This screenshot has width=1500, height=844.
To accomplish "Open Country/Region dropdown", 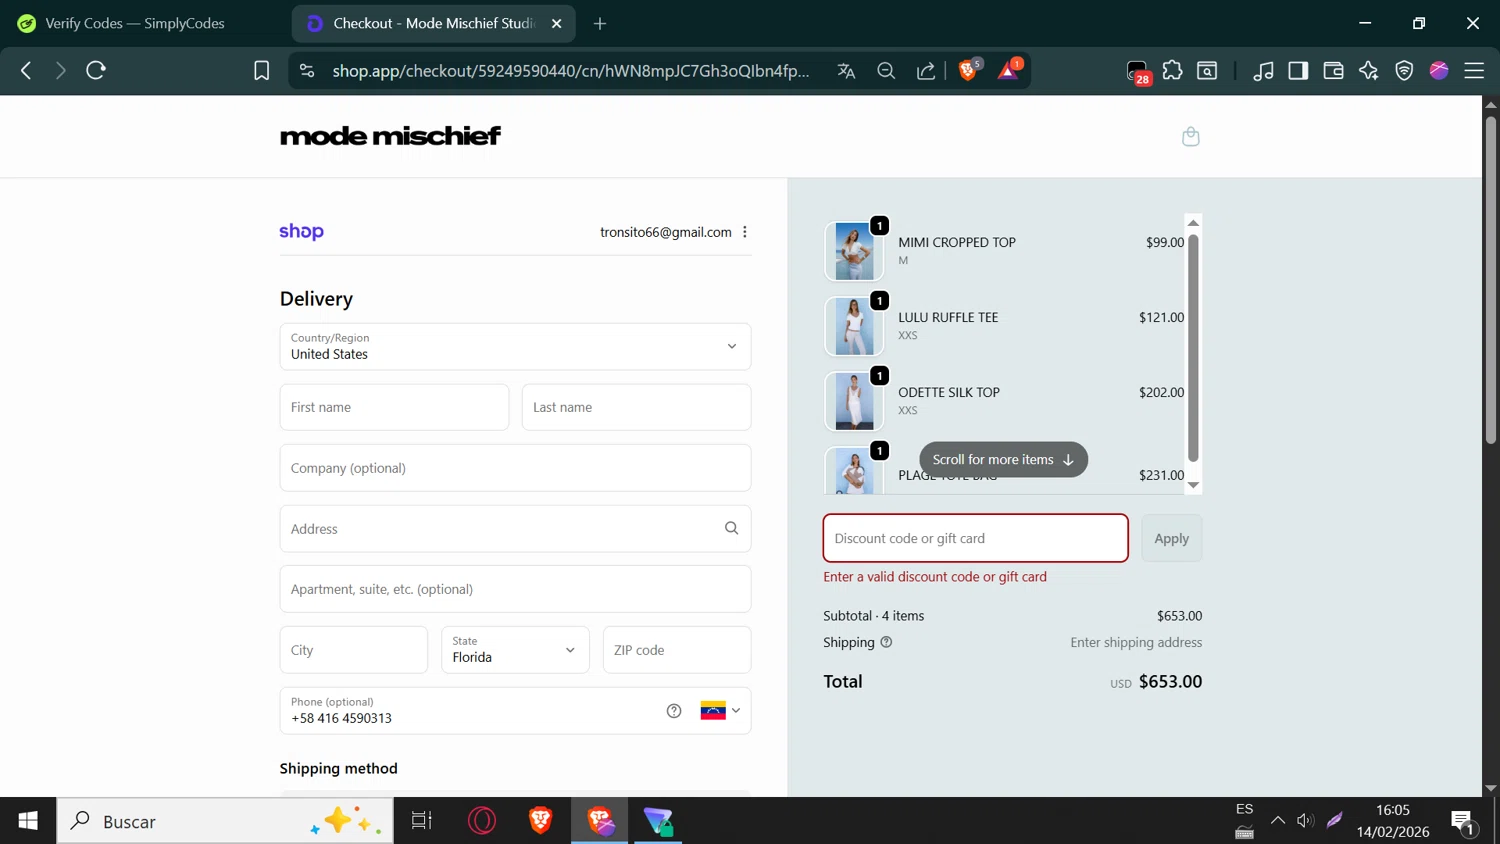I will click(x=515, y=346).
